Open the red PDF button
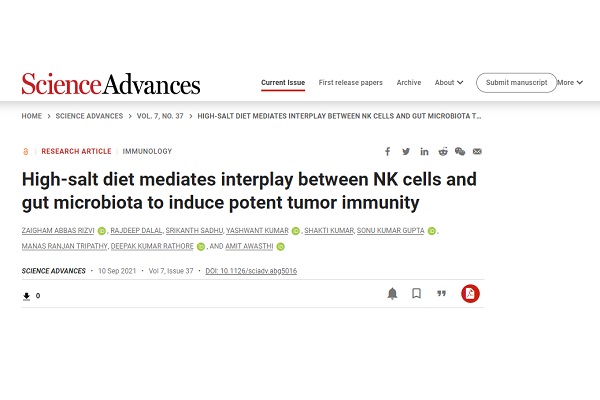Viewport: 600px width, 400px height. coord(469,294)
